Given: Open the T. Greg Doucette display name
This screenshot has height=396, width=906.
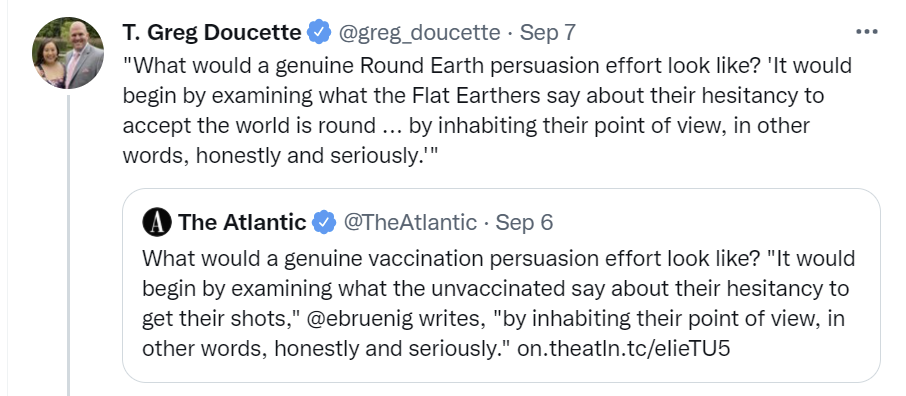Looking at the screenshot, I should (x=212, y=32).
